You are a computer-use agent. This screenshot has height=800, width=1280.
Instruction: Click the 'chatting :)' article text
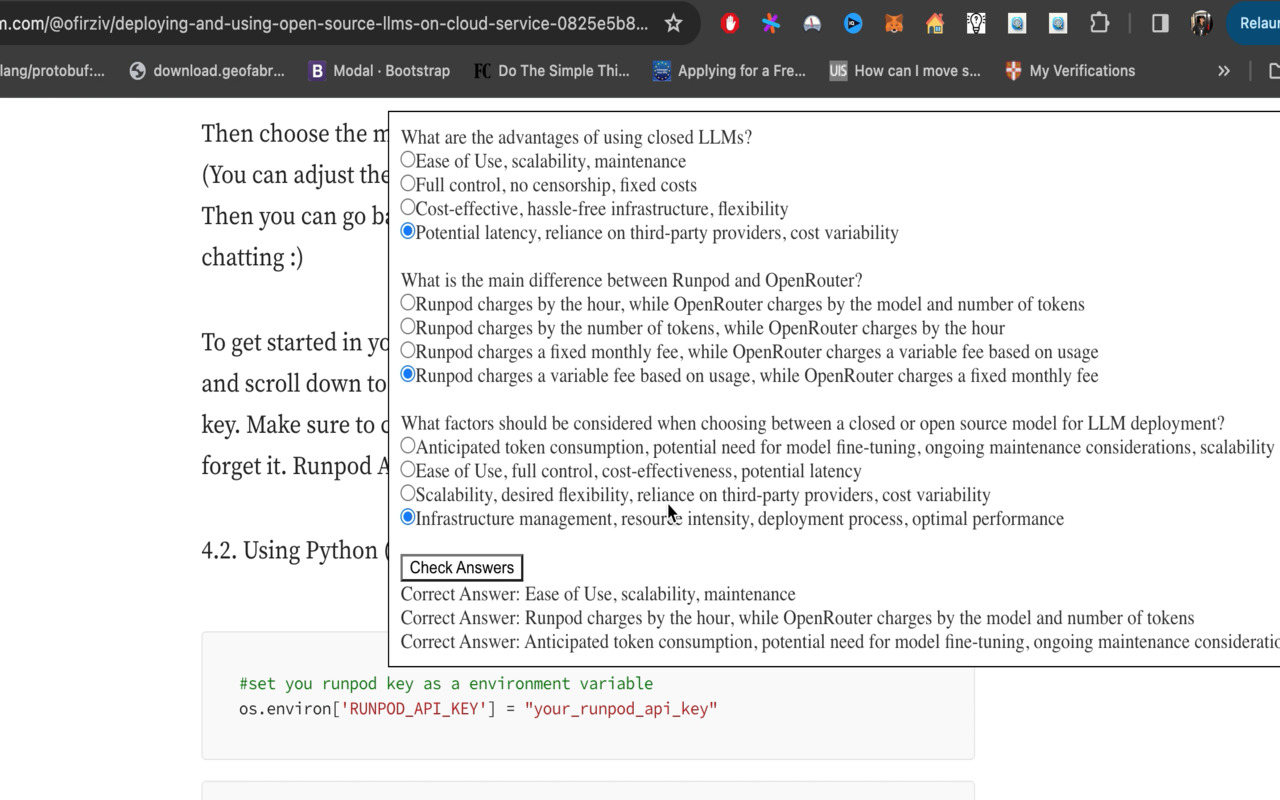[252, 257]
